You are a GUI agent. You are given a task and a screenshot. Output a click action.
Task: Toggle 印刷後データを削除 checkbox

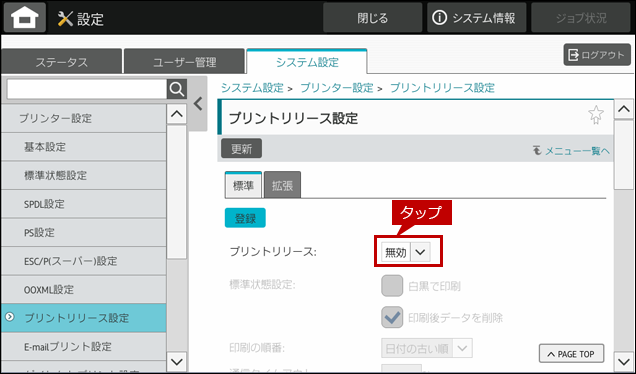(392, 317)
